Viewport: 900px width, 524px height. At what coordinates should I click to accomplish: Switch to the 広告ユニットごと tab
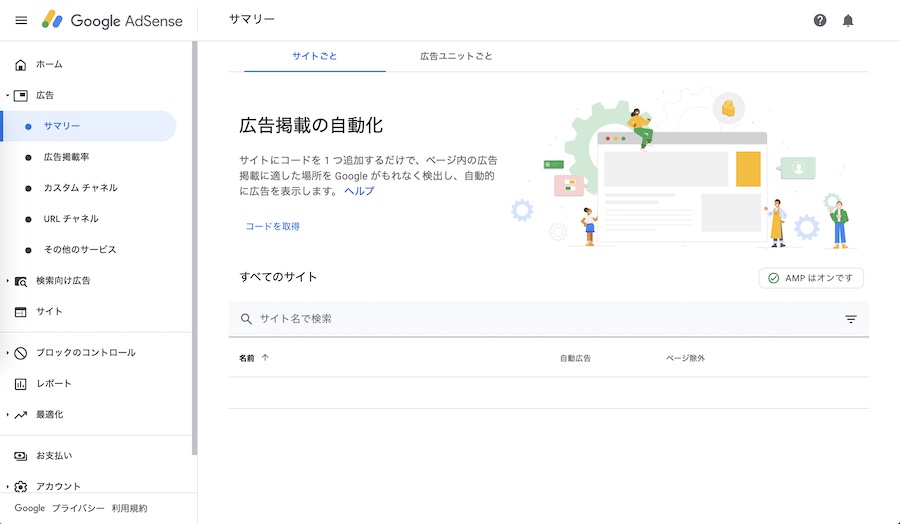[456, 56]
